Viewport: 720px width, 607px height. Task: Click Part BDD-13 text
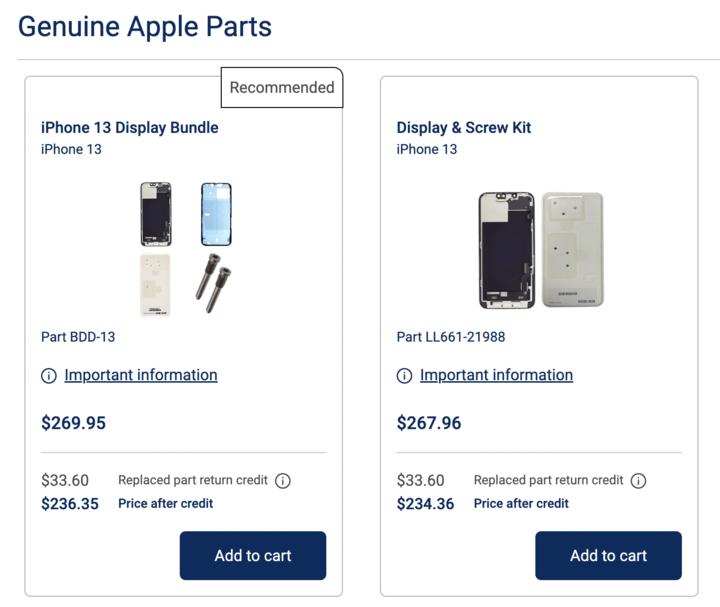coord(78,337)
